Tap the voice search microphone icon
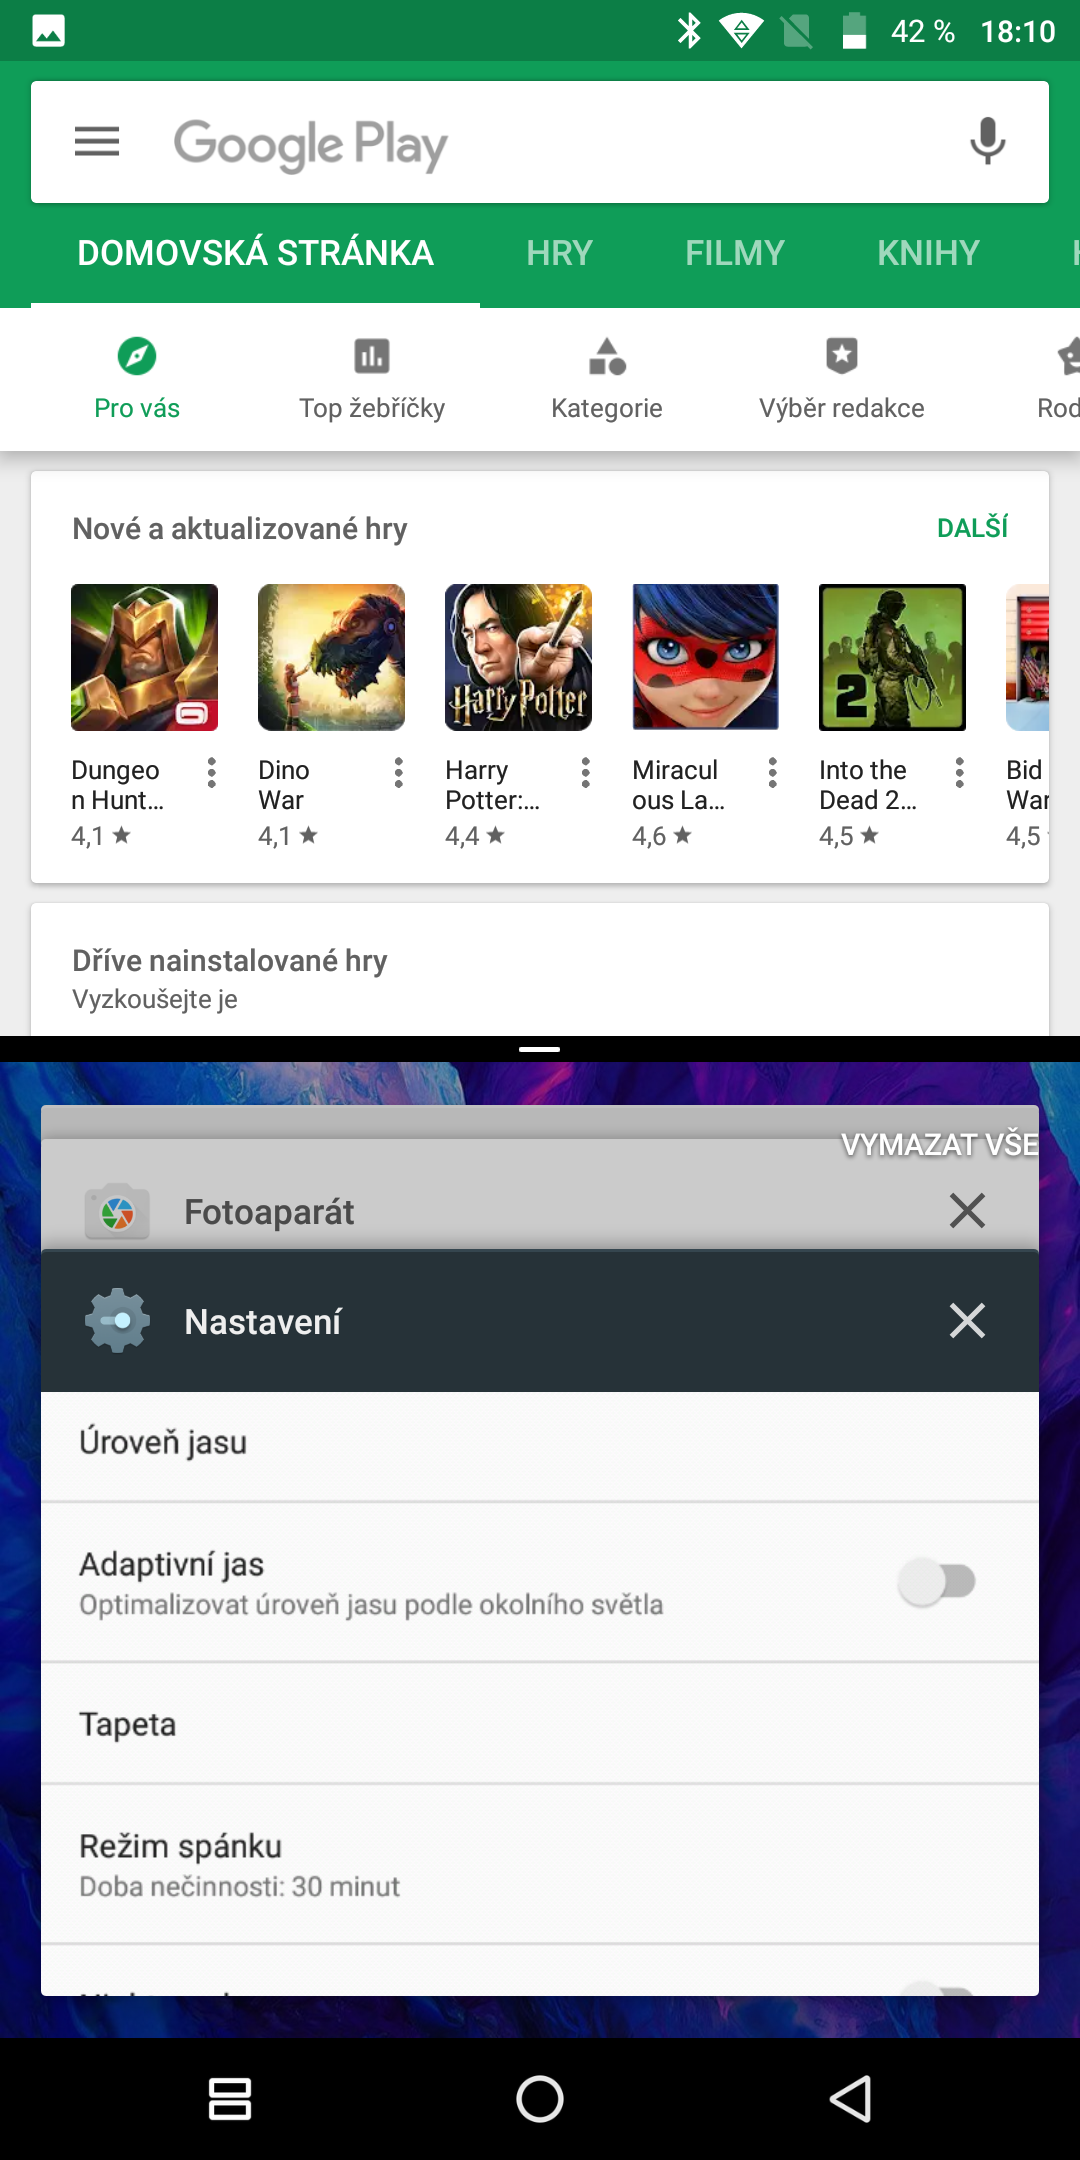Viewport: 1080px width, 2160px height. pos(987,141)
